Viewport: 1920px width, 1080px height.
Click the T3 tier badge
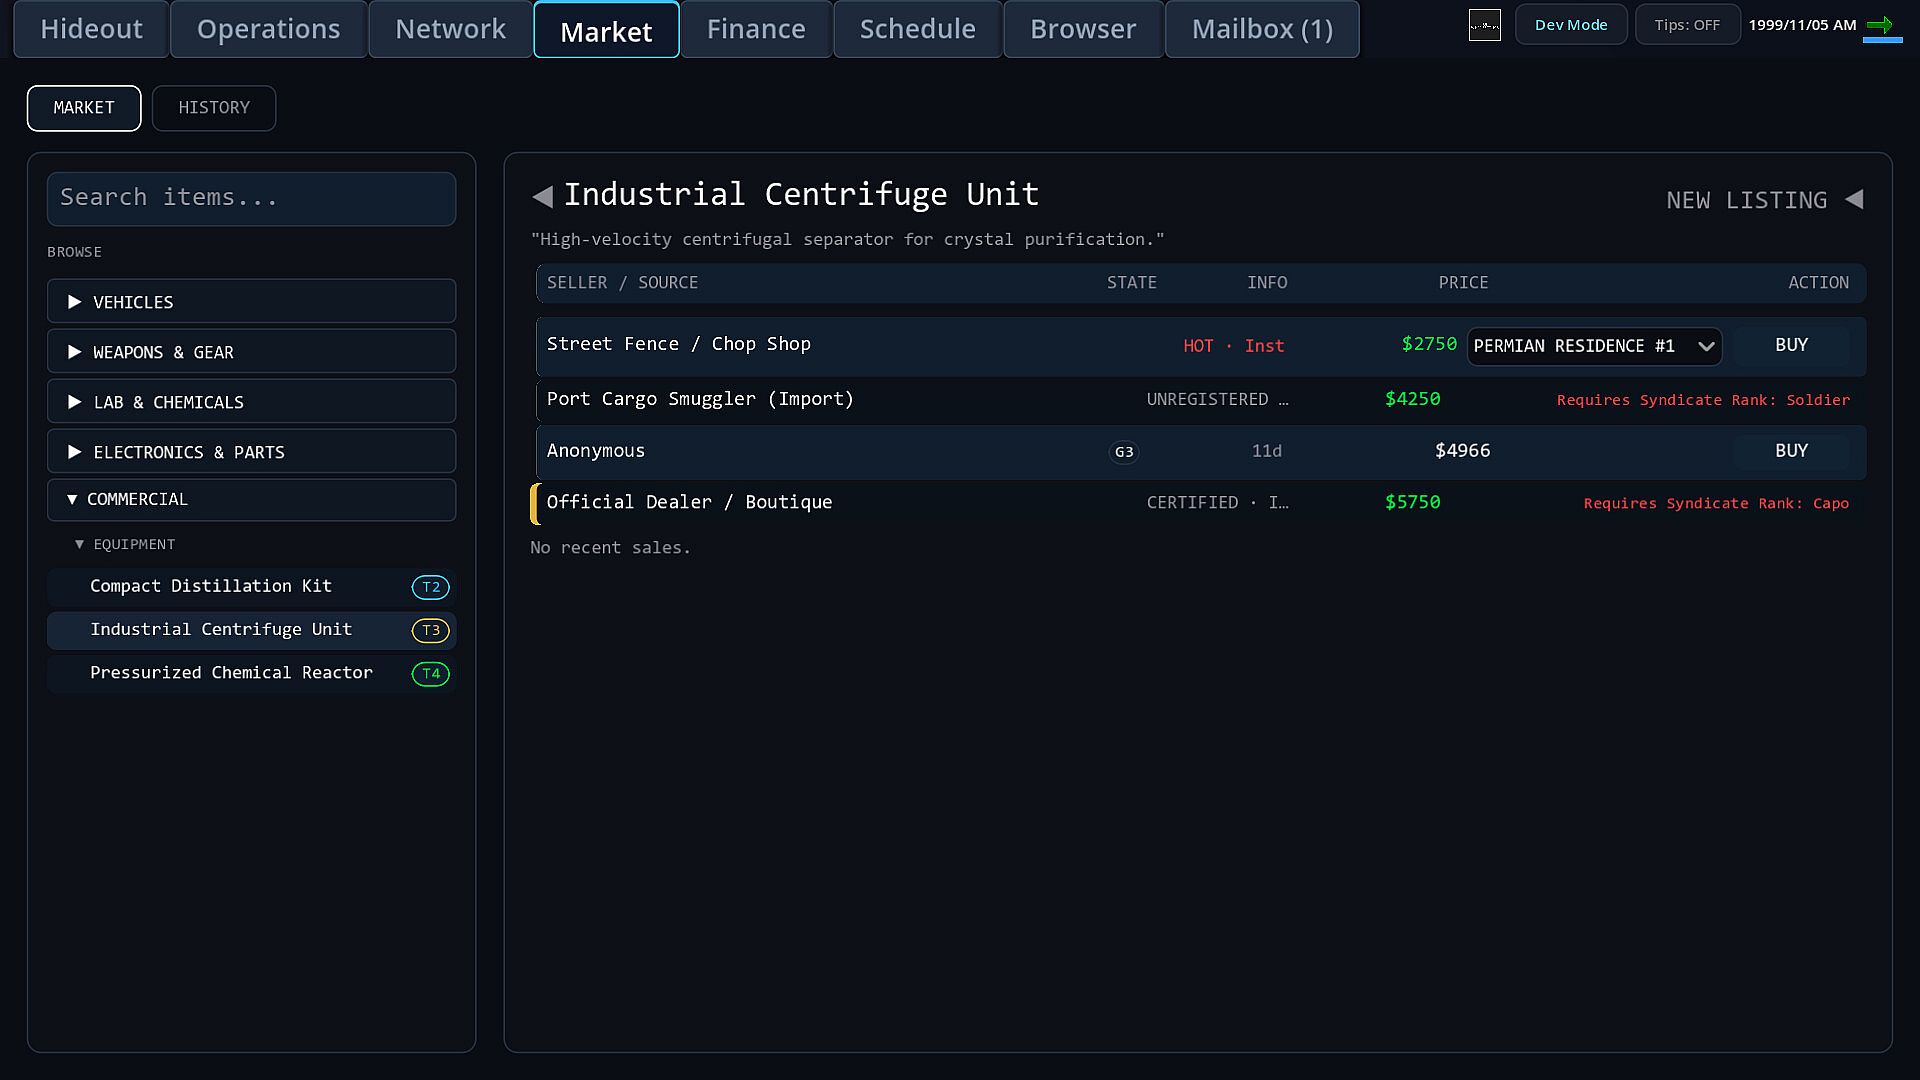pyautogui.click(x=431, y=630)
